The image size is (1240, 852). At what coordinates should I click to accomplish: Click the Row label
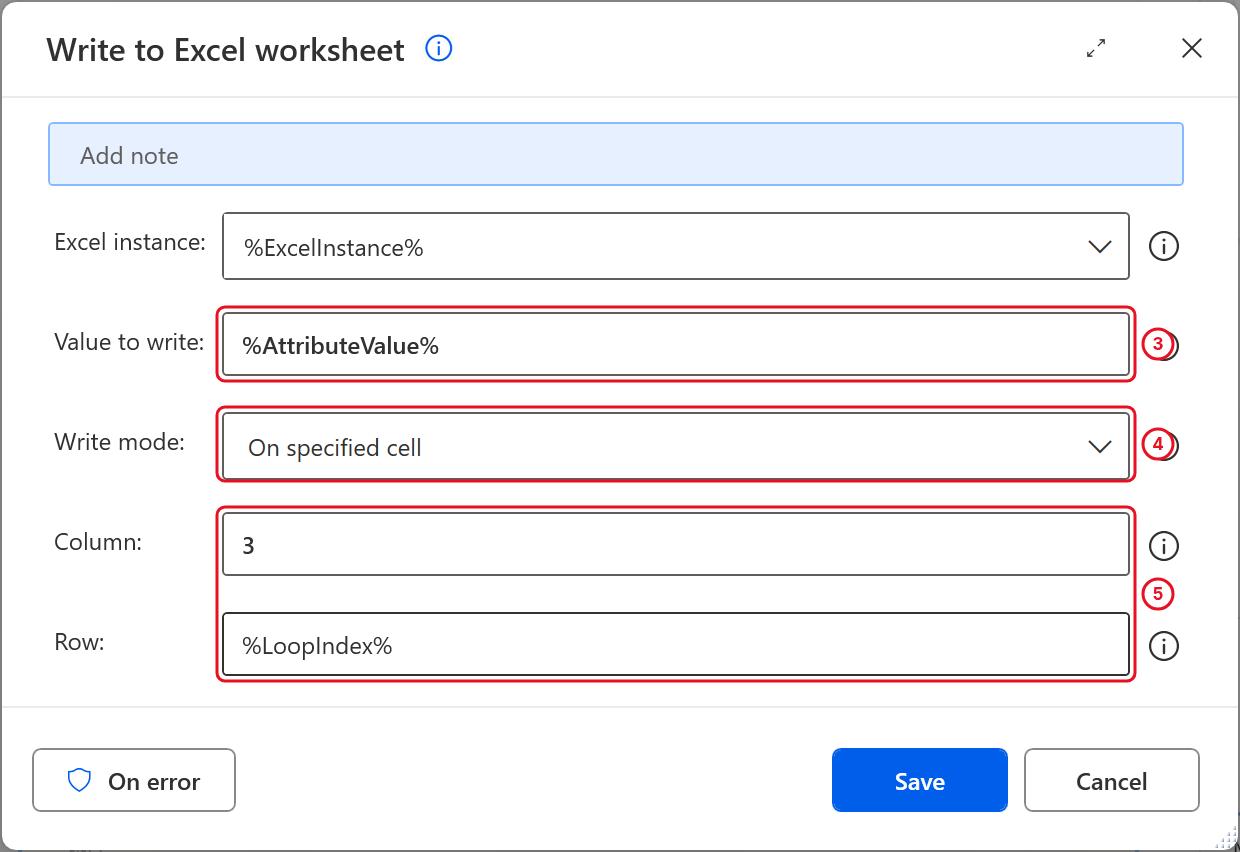pyautogui.click(x=79, y=643)
